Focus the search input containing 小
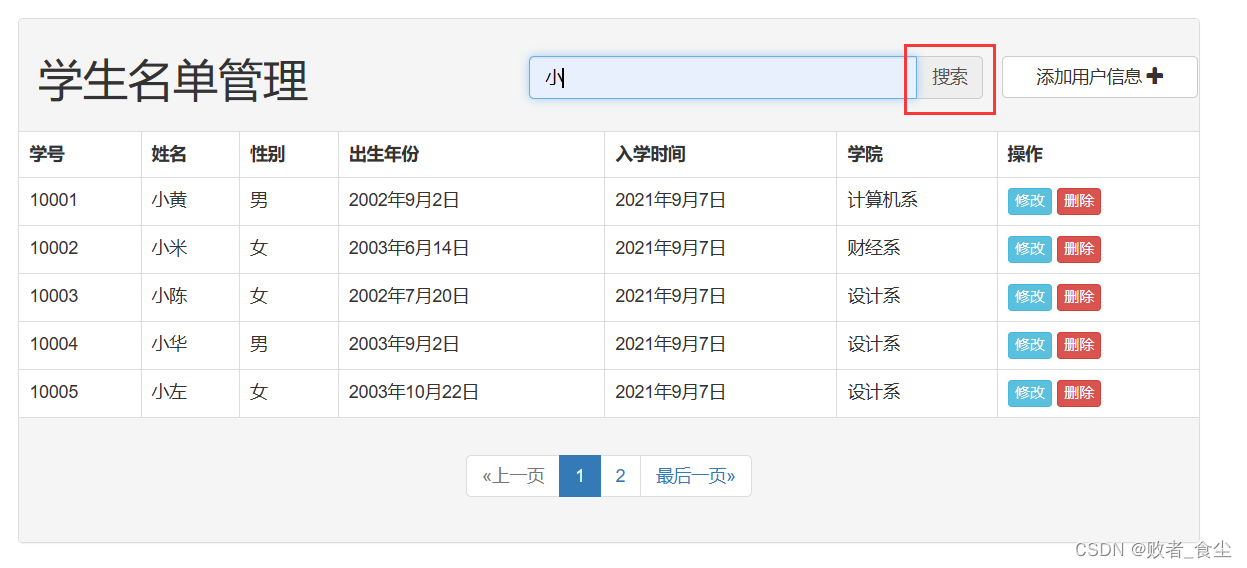The width and height of the screenshot is (1247, 568). pyautogui.click(x=723, y=77)
